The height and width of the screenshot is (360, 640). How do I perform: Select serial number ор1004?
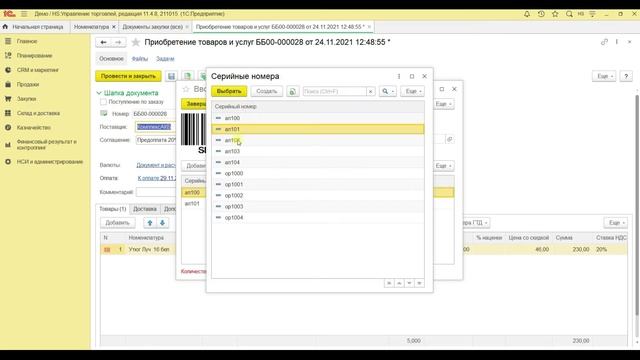pyautogui.click(x=318, y=218)
